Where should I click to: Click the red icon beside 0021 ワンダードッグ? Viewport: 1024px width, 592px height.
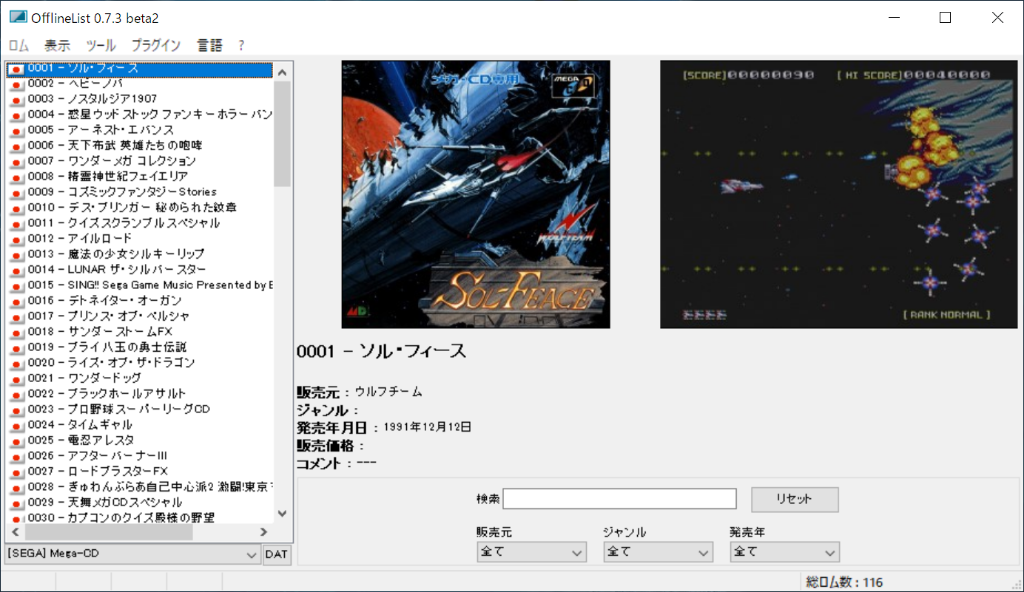16,379
